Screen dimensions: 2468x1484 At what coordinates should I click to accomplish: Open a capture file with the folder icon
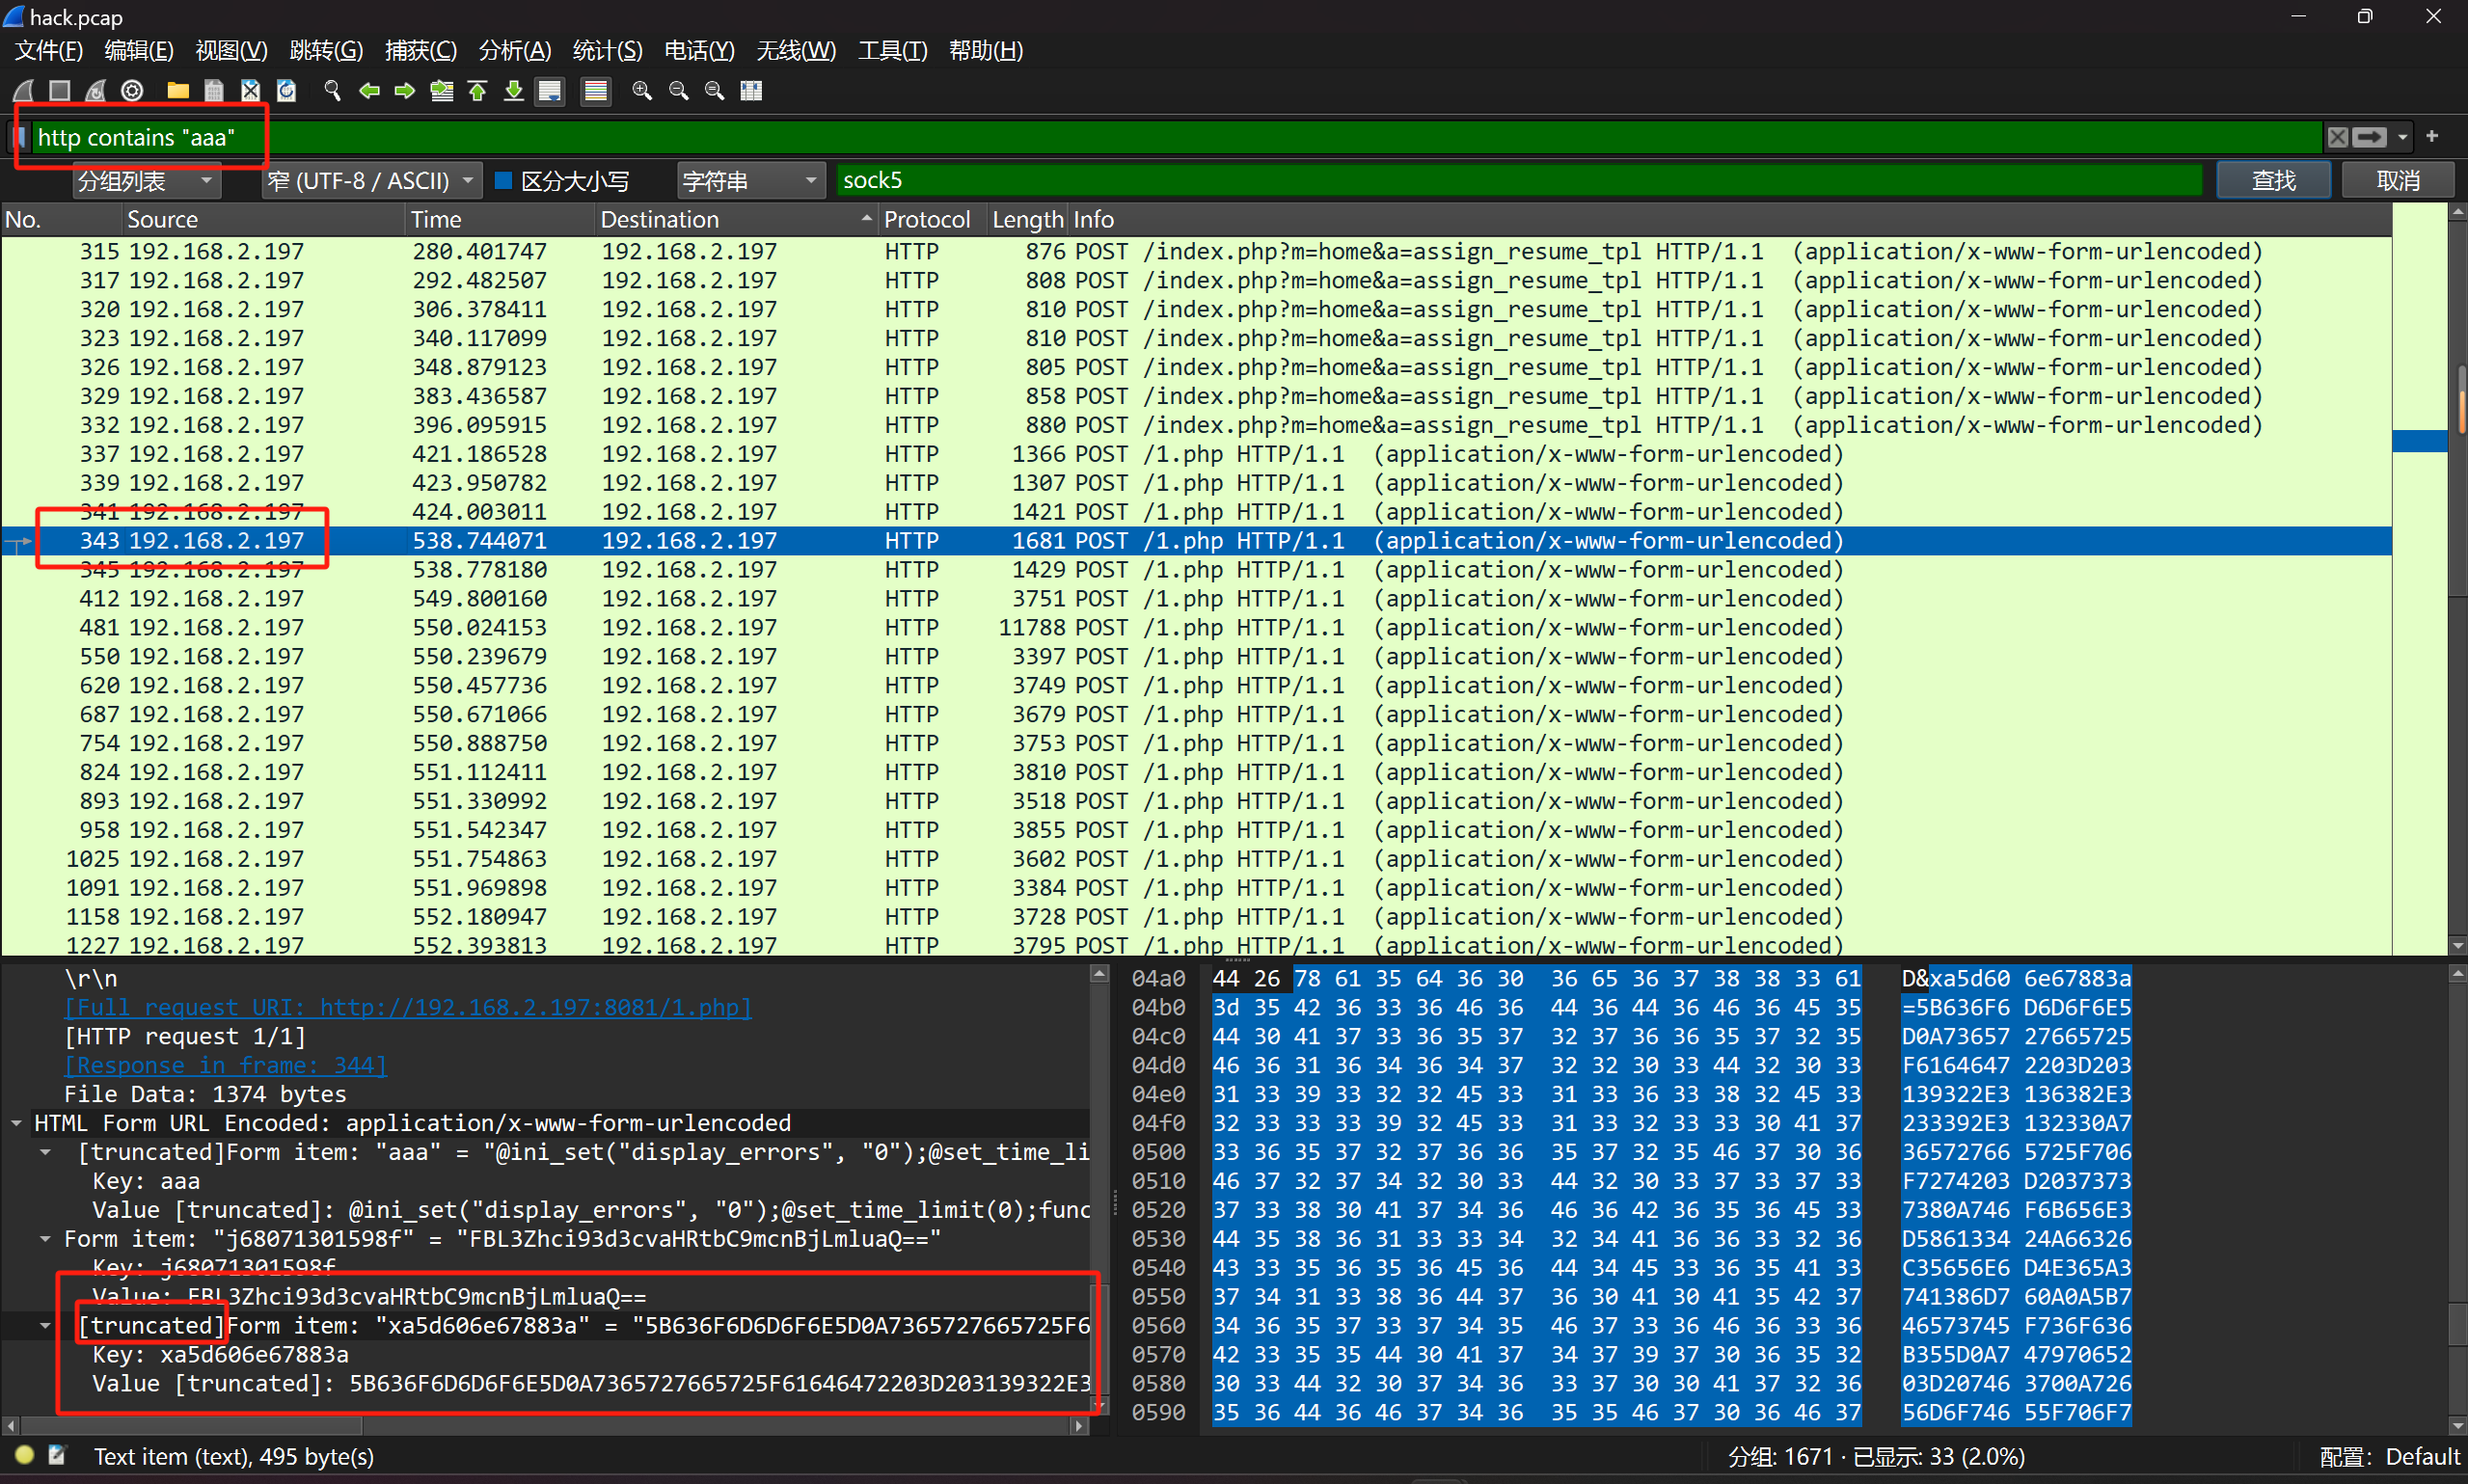(178, 91)
